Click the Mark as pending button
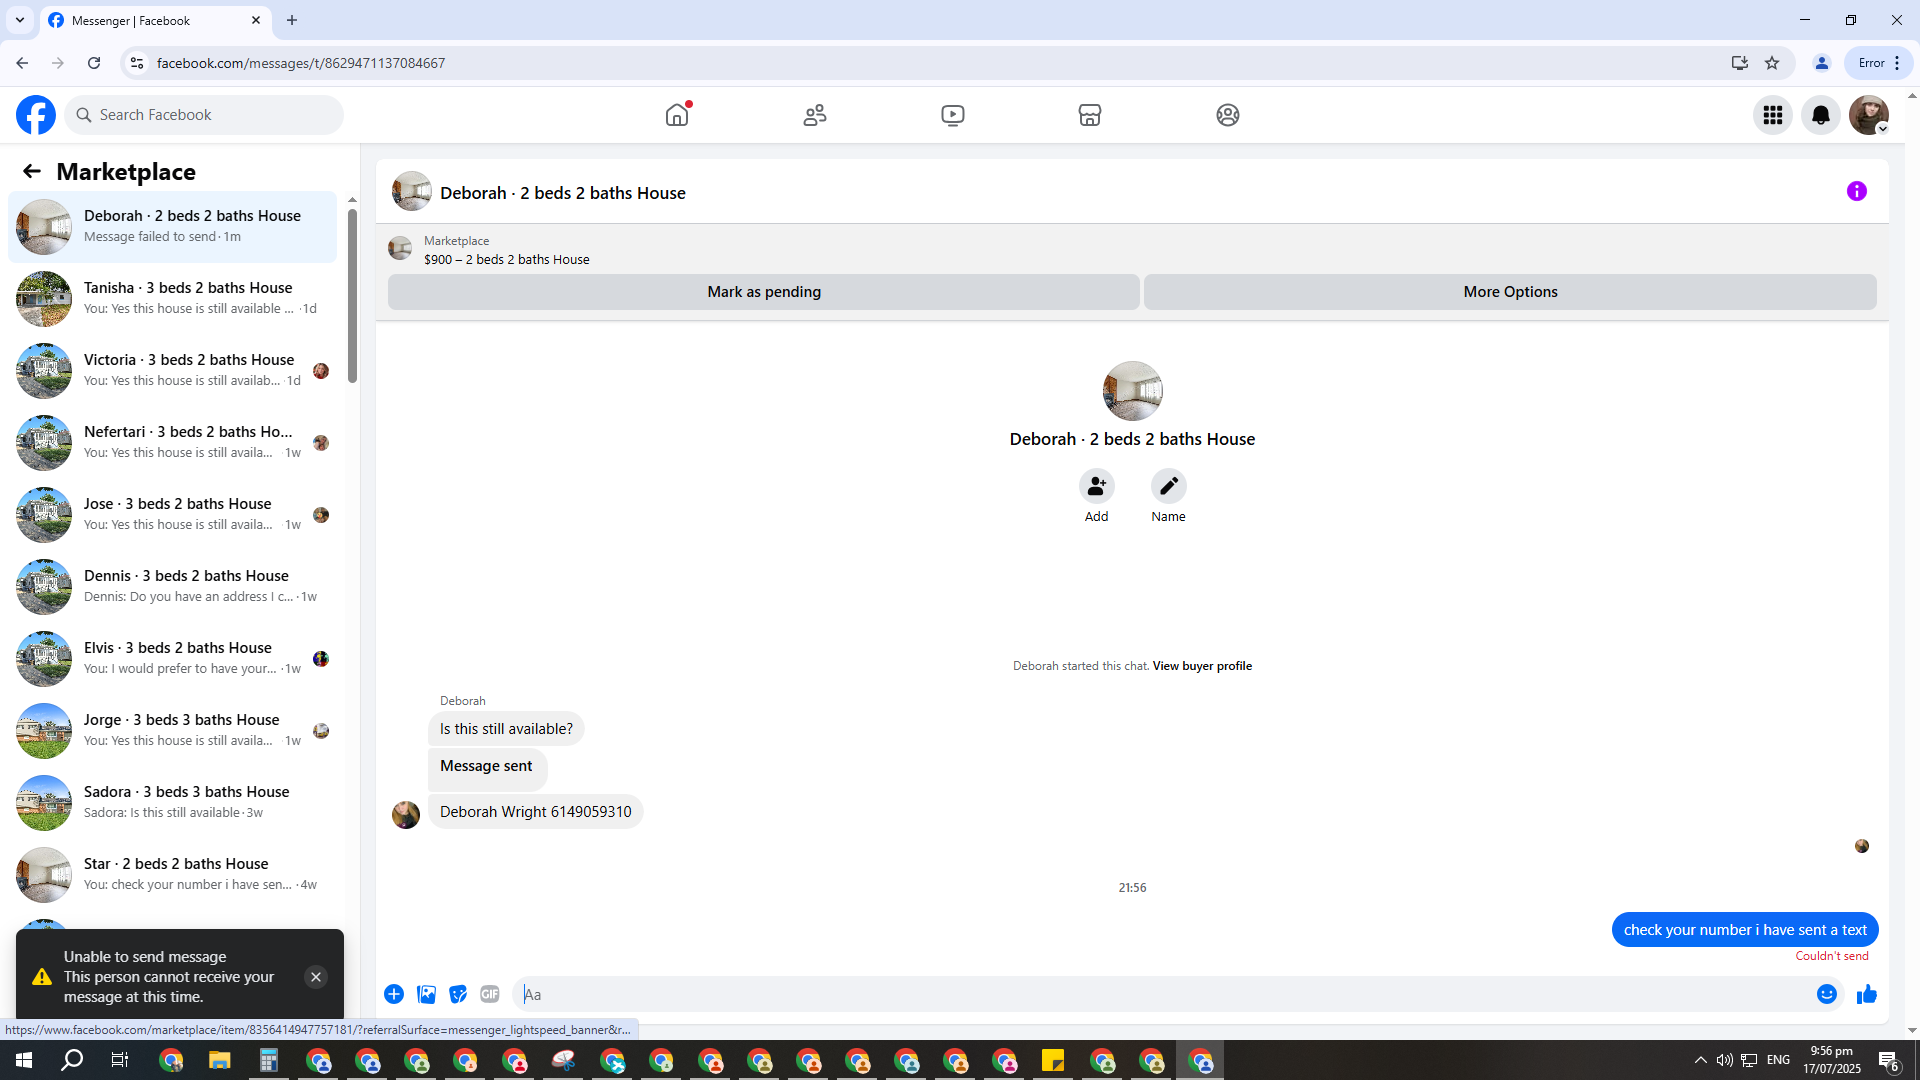The width and height of the screenshot is (1920, 1080). [764, 292]
